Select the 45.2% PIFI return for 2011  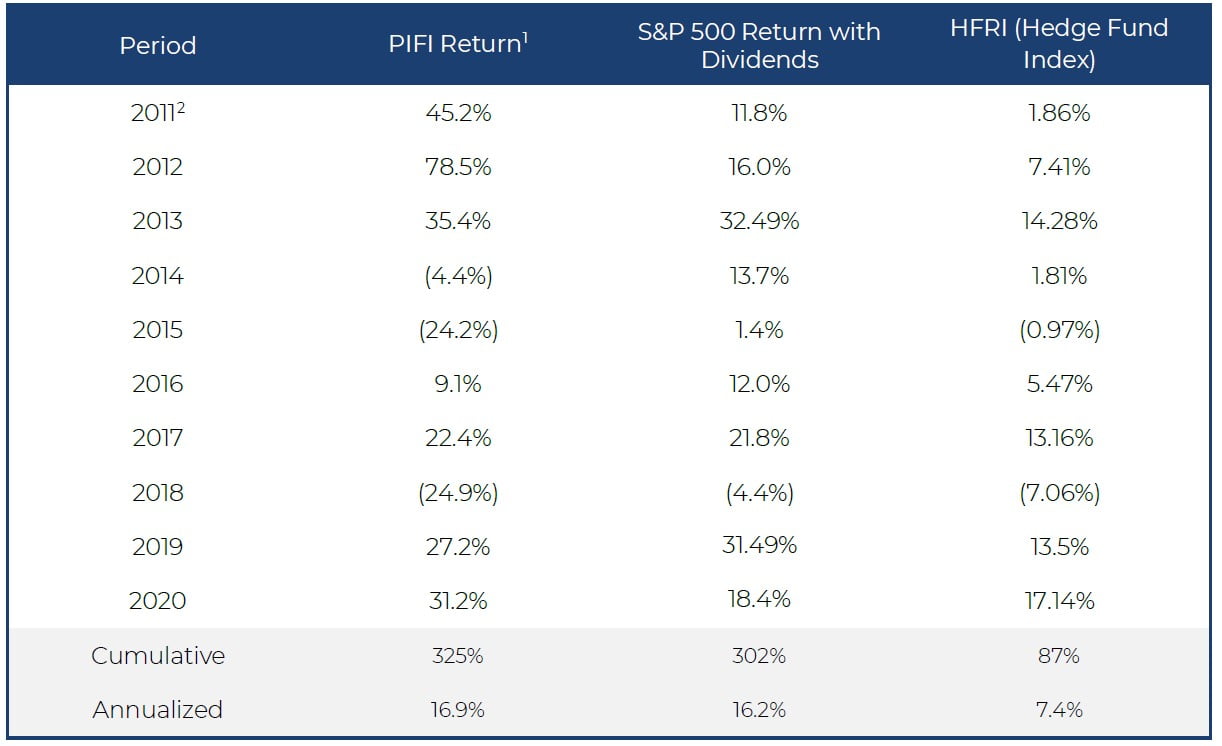(x=457, y=113)
